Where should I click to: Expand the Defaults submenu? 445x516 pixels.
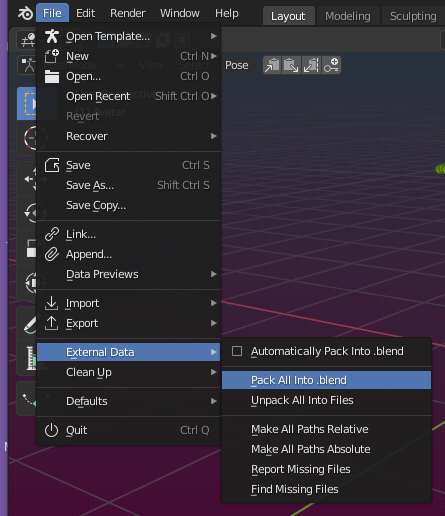point(129,401)
